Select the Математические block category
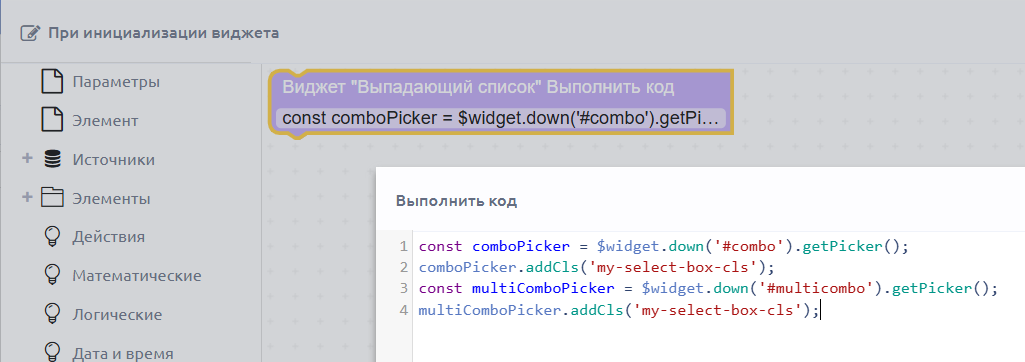Screen dimensions: 1025x362 pos(137,276)
